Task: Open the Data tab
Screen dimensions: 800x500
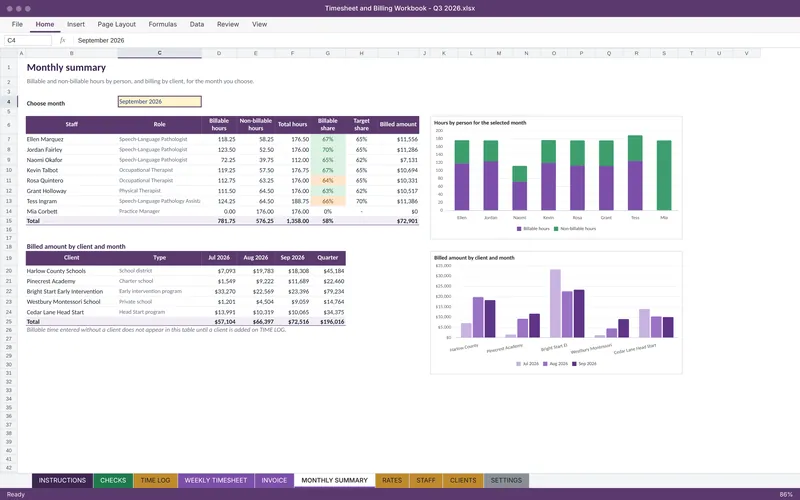Action: 196,24
